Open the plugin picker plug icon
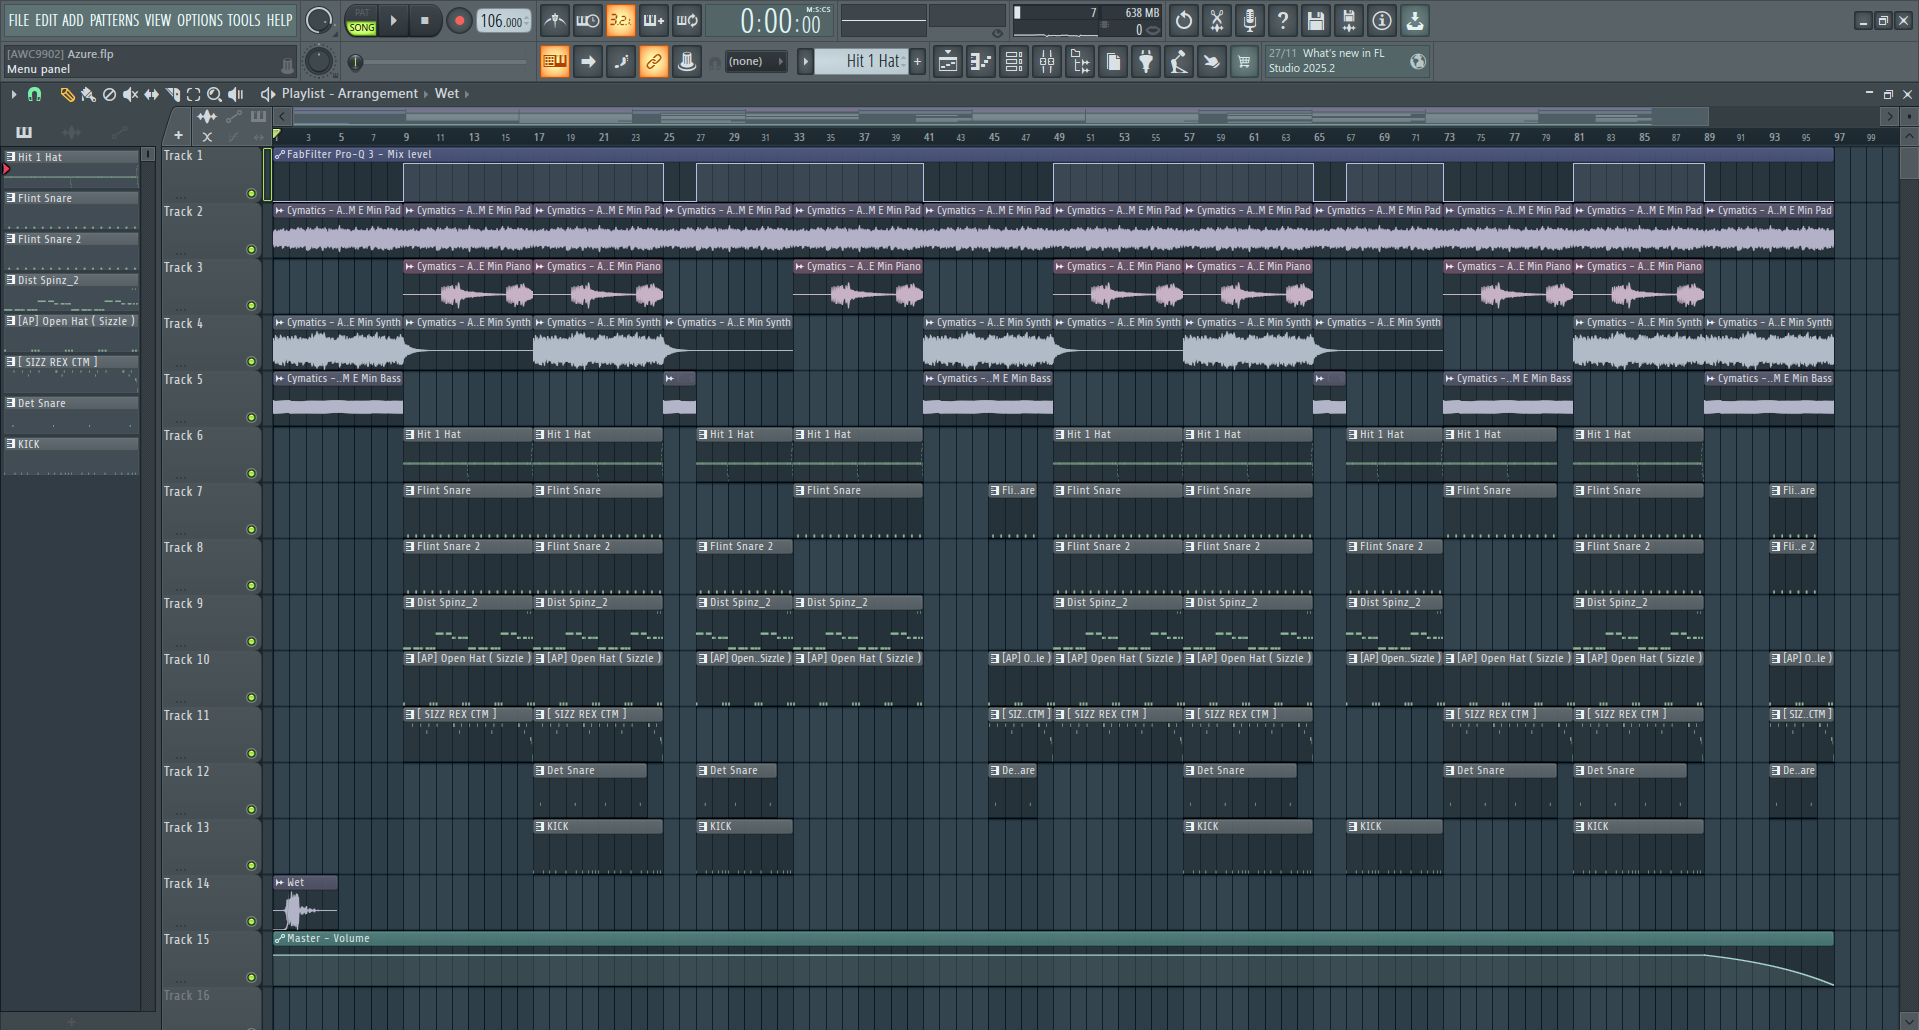 click(x=1146, y=62)
